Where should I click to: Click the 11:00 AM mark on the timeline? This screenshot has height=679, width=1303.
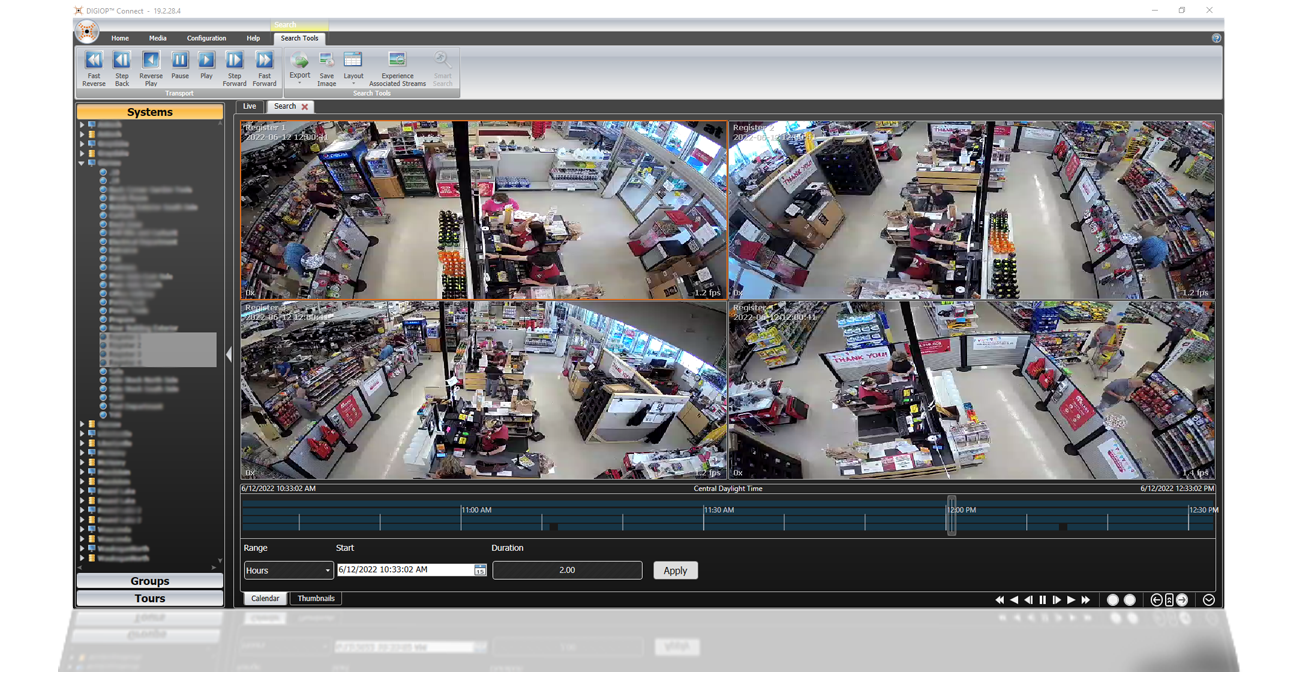[x=476, y=510]
